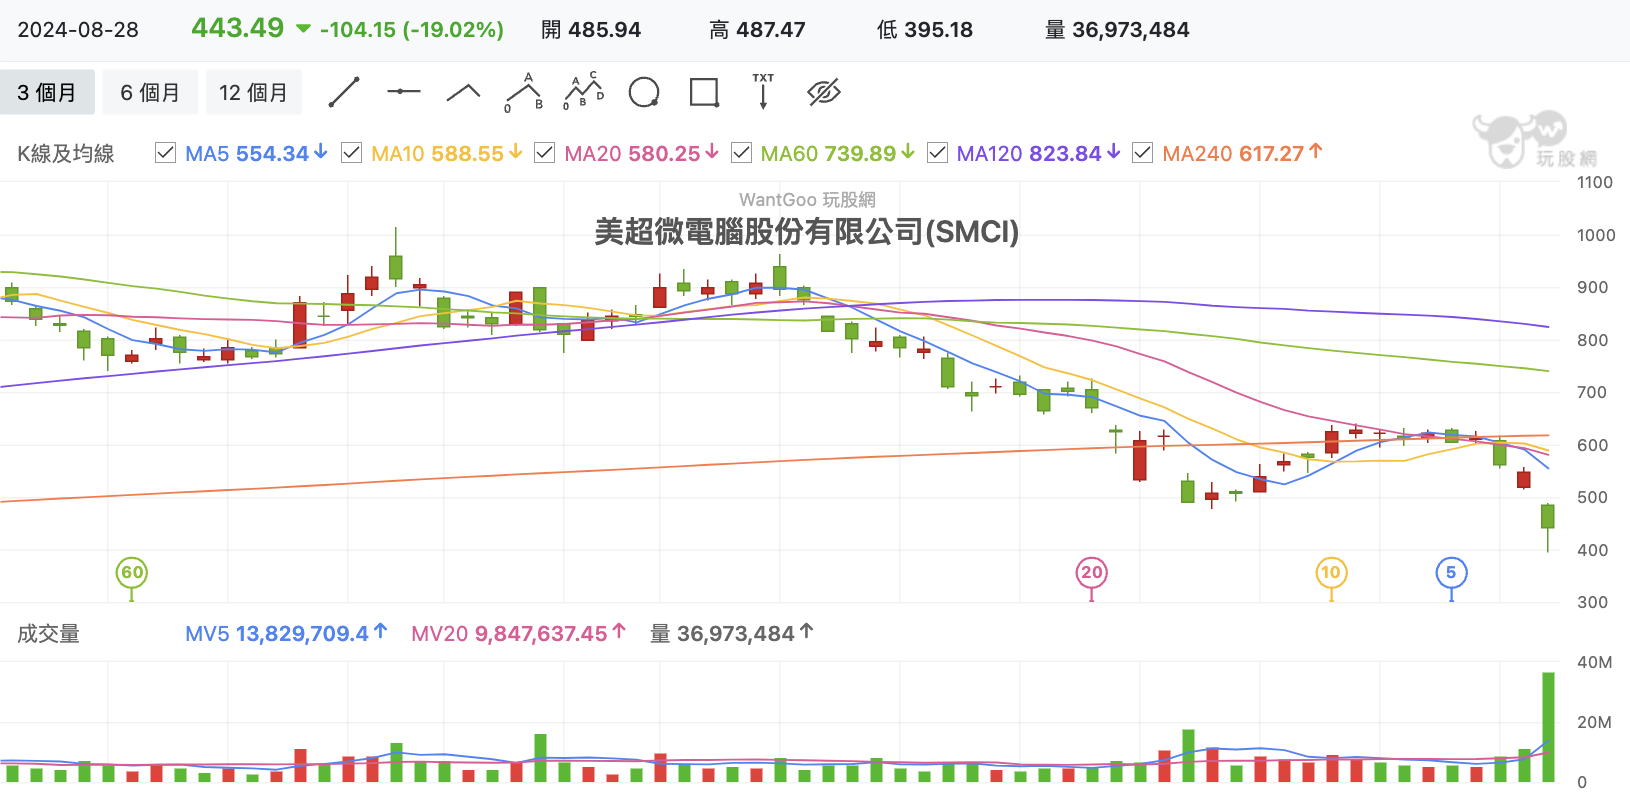Click the 成交量 section label
This screenshot has width=1630, height=798.
tap(48, 634)
